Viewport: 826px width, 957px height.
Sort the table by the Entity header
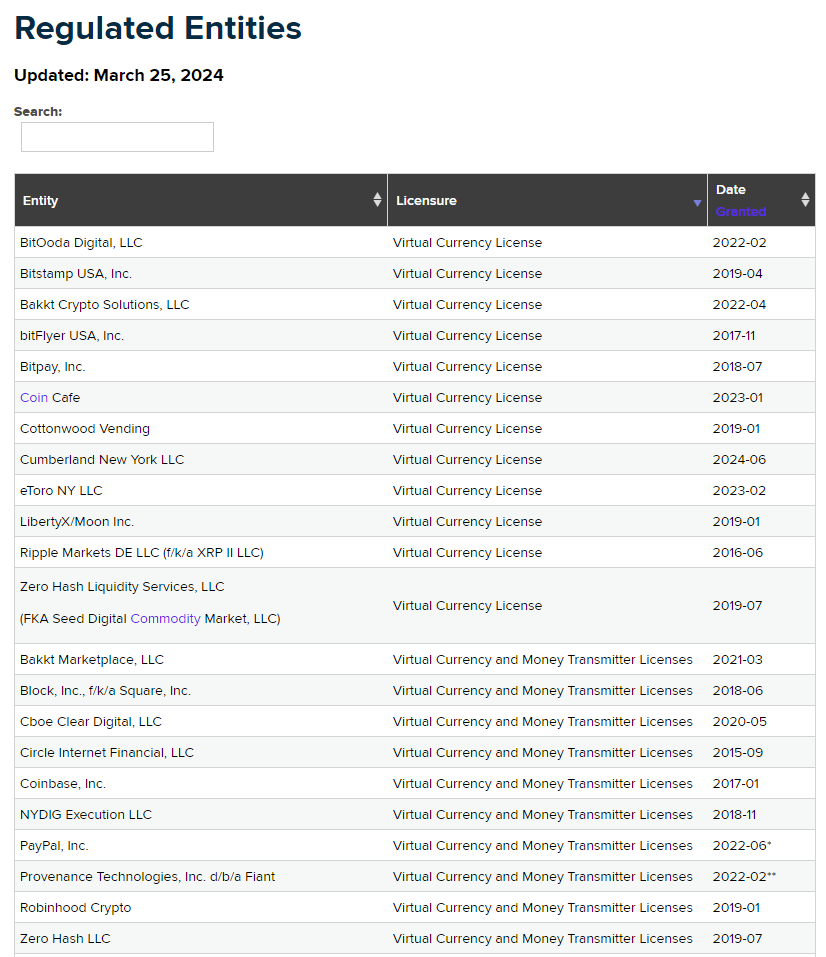pyautogui.click(x=41, y=200)
